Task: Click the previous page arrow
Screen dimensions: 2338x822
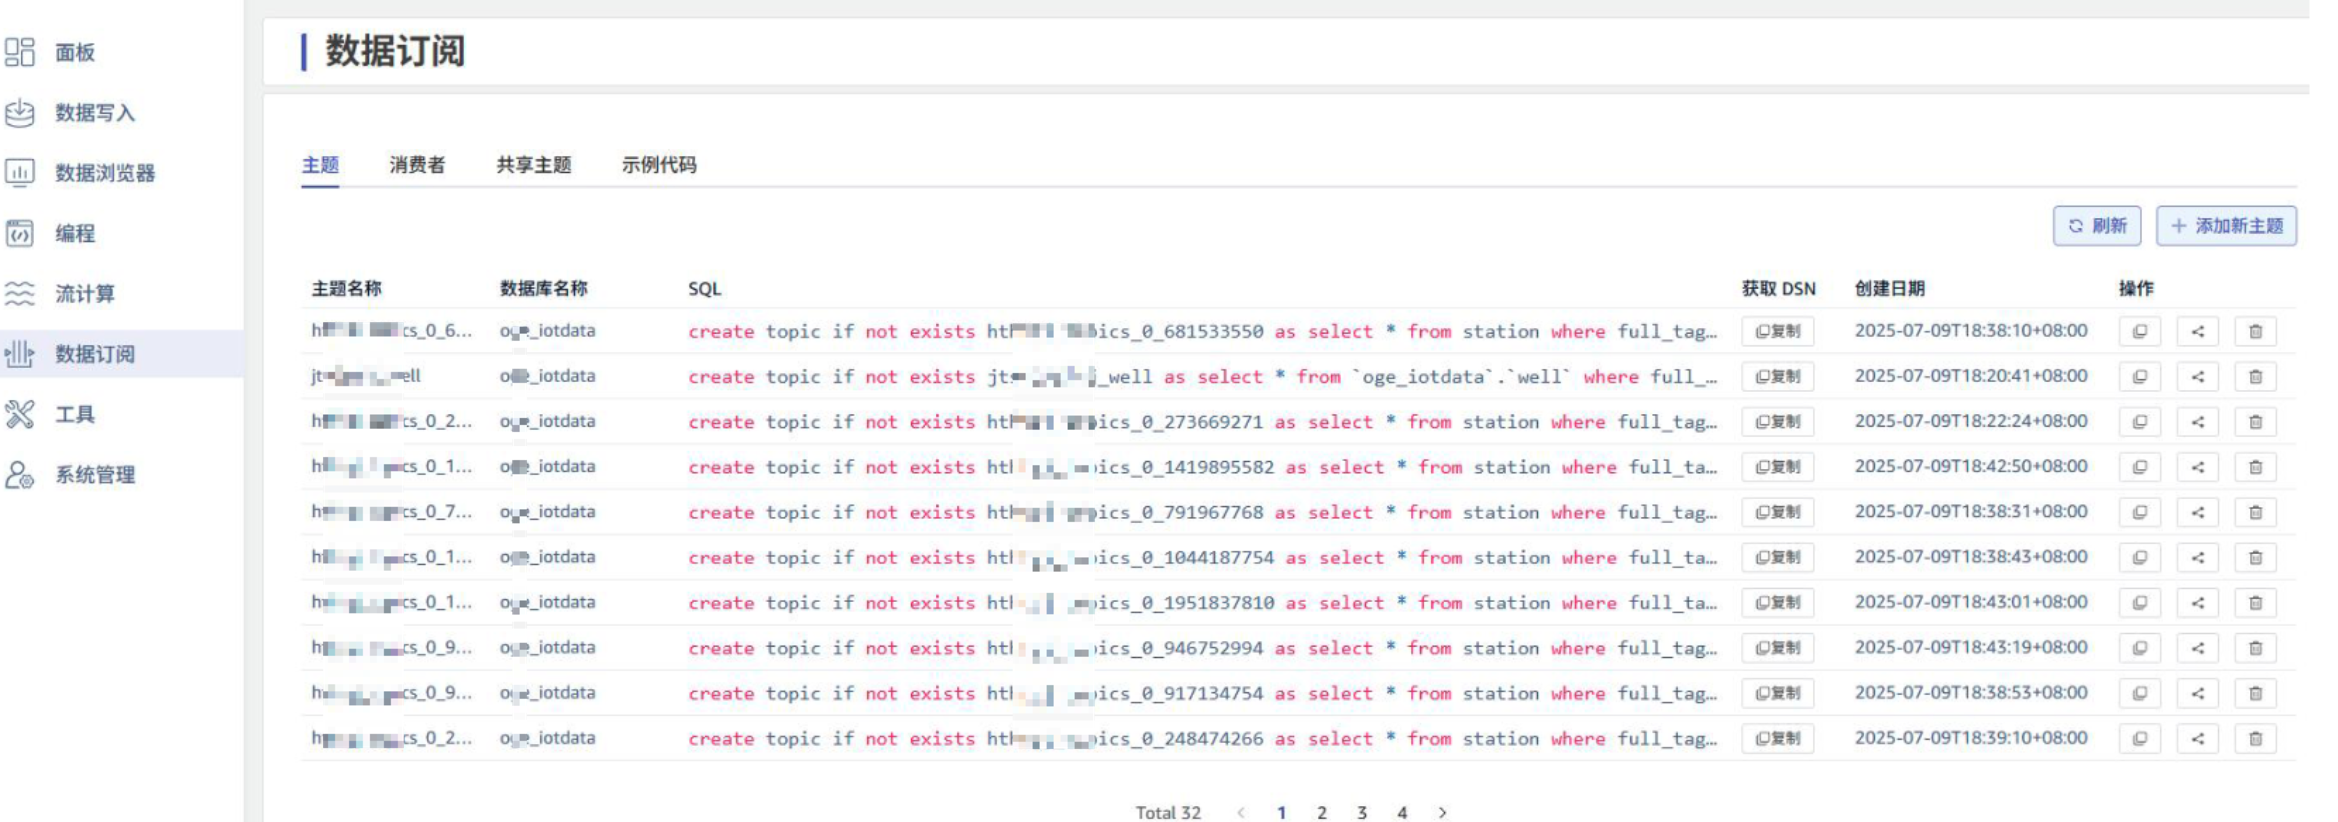Action: (1241, 812)
